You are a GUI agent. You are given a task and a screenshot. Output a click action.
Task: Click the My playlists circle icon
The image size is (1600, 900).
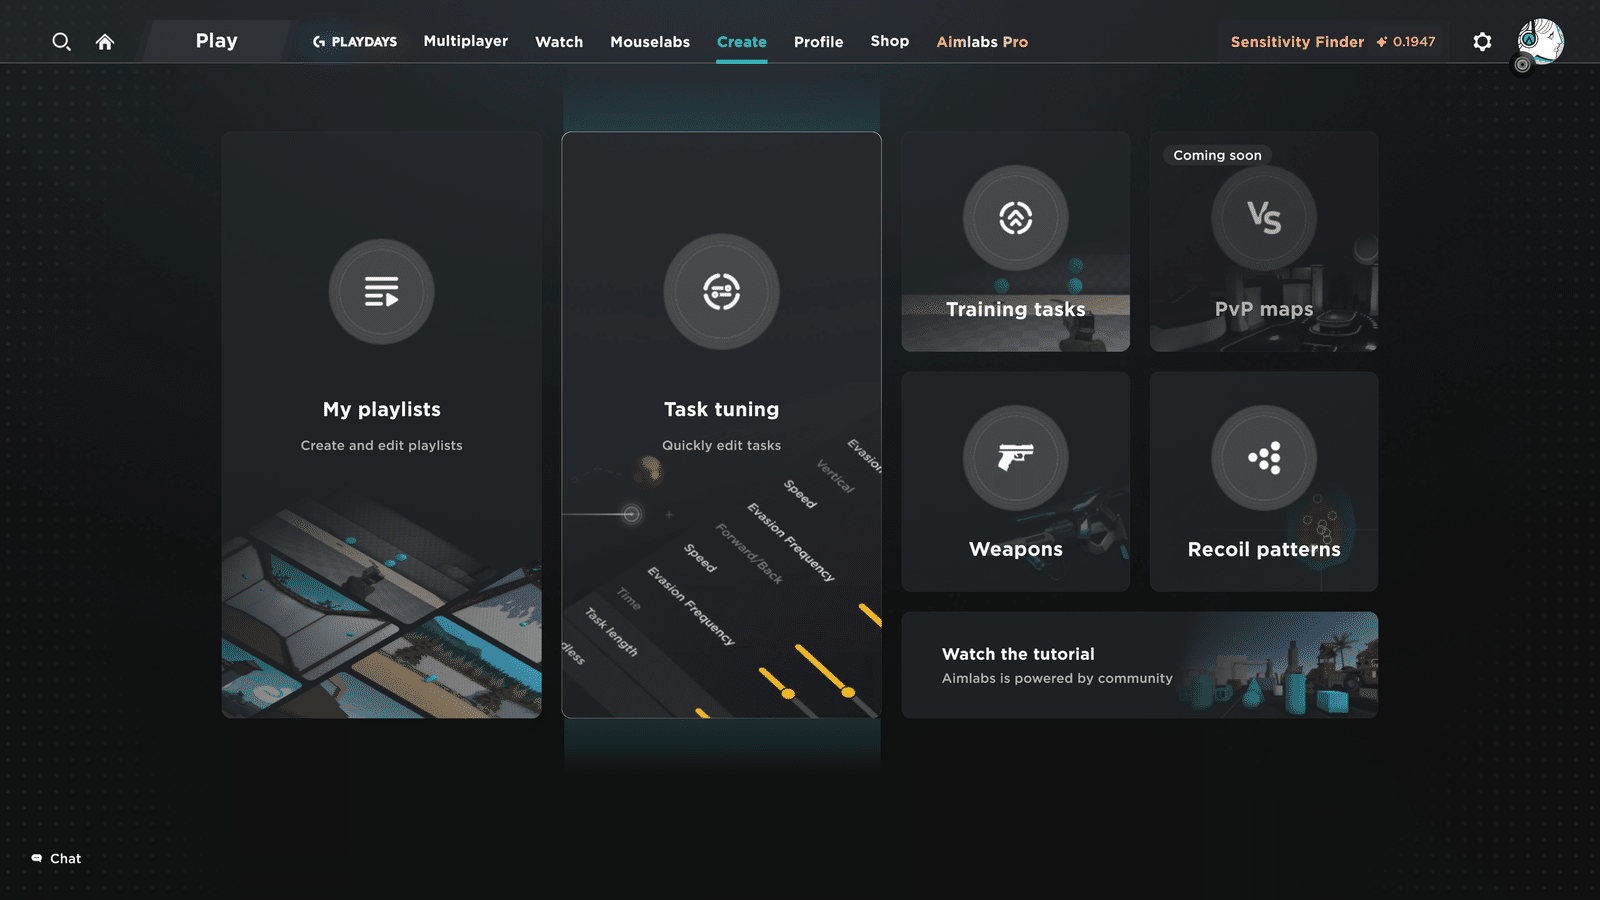(382, 292)
